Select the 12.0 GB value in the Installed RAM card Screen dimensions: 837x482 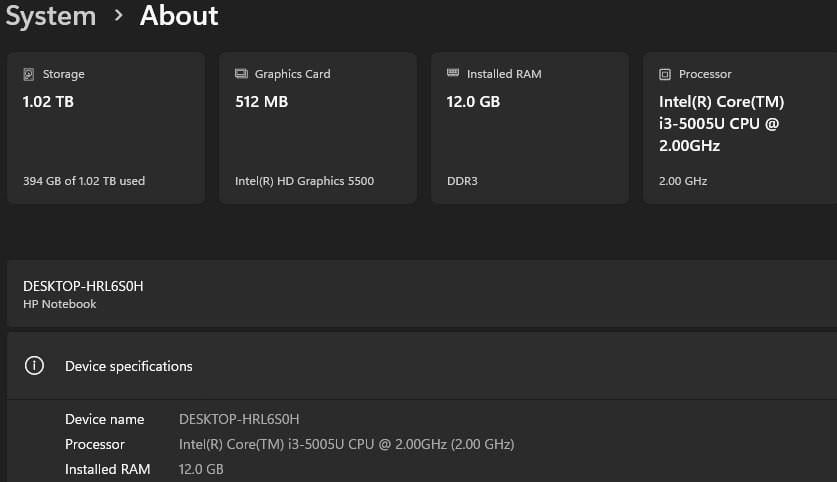[x=473, y=102]
